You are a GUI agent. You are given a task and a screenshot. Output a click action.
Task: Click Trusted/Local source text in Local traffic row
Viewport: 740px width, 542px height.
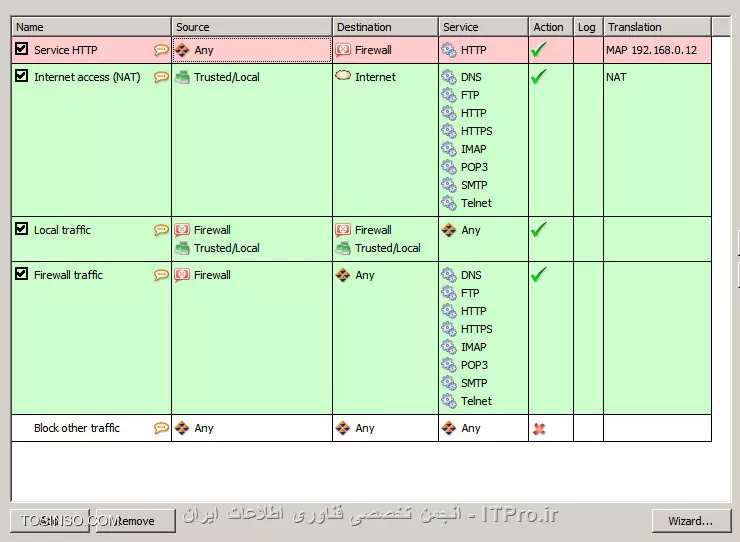pyautogui.click(x=227, y=248)
